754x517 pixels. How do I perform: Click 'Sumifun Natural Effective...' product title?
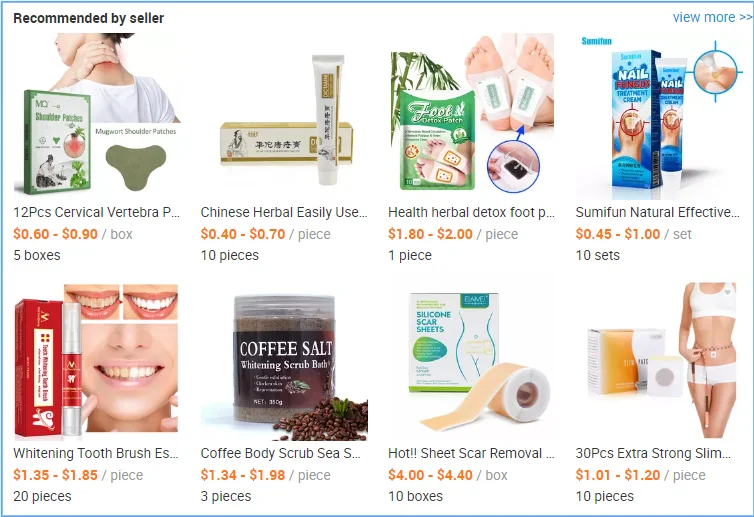point(658,212)
